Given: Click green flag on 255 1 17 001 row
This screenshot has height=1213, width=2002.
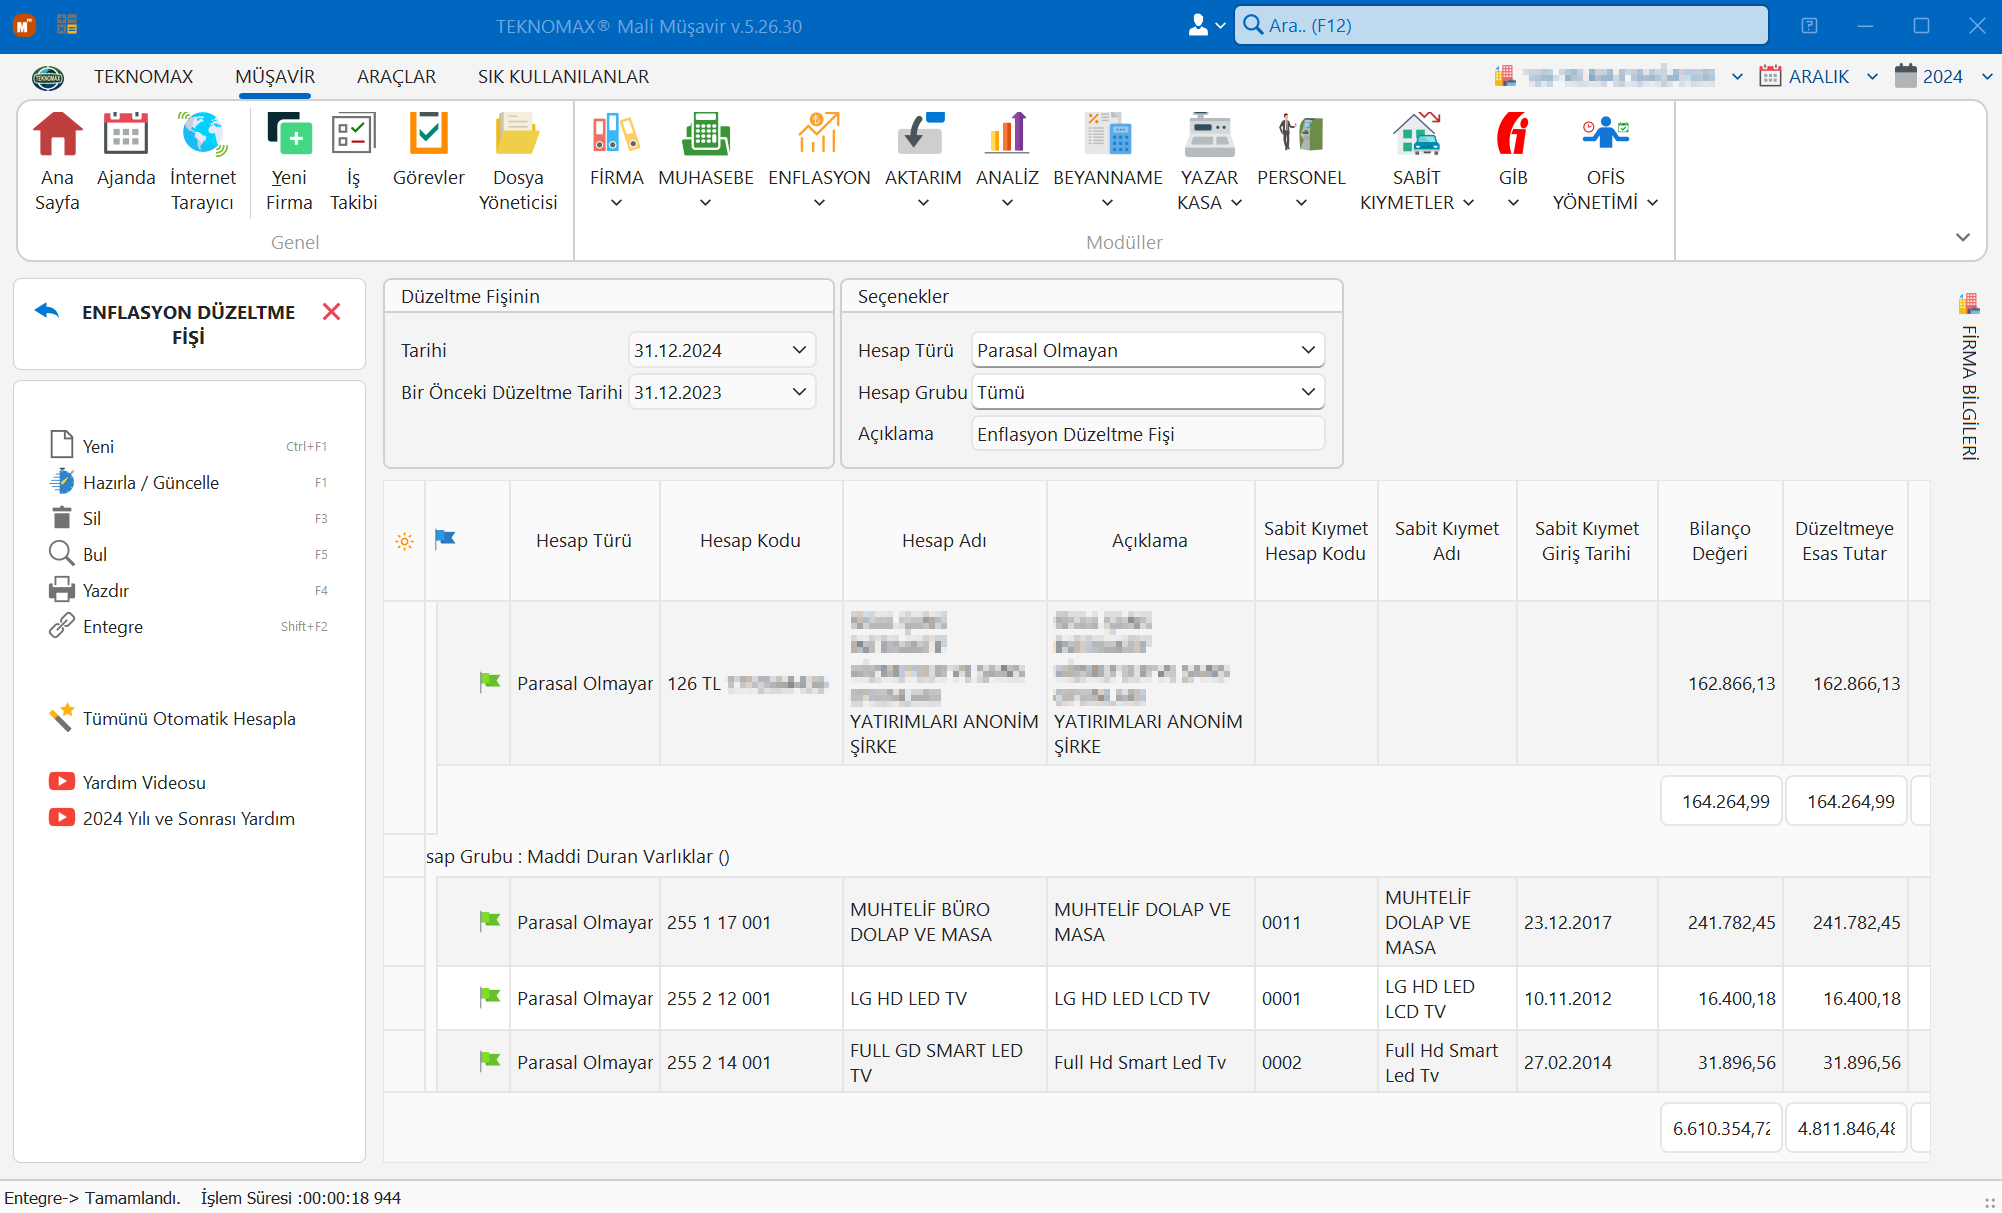Looking at the screenshot, I should (x=490, y=921).
